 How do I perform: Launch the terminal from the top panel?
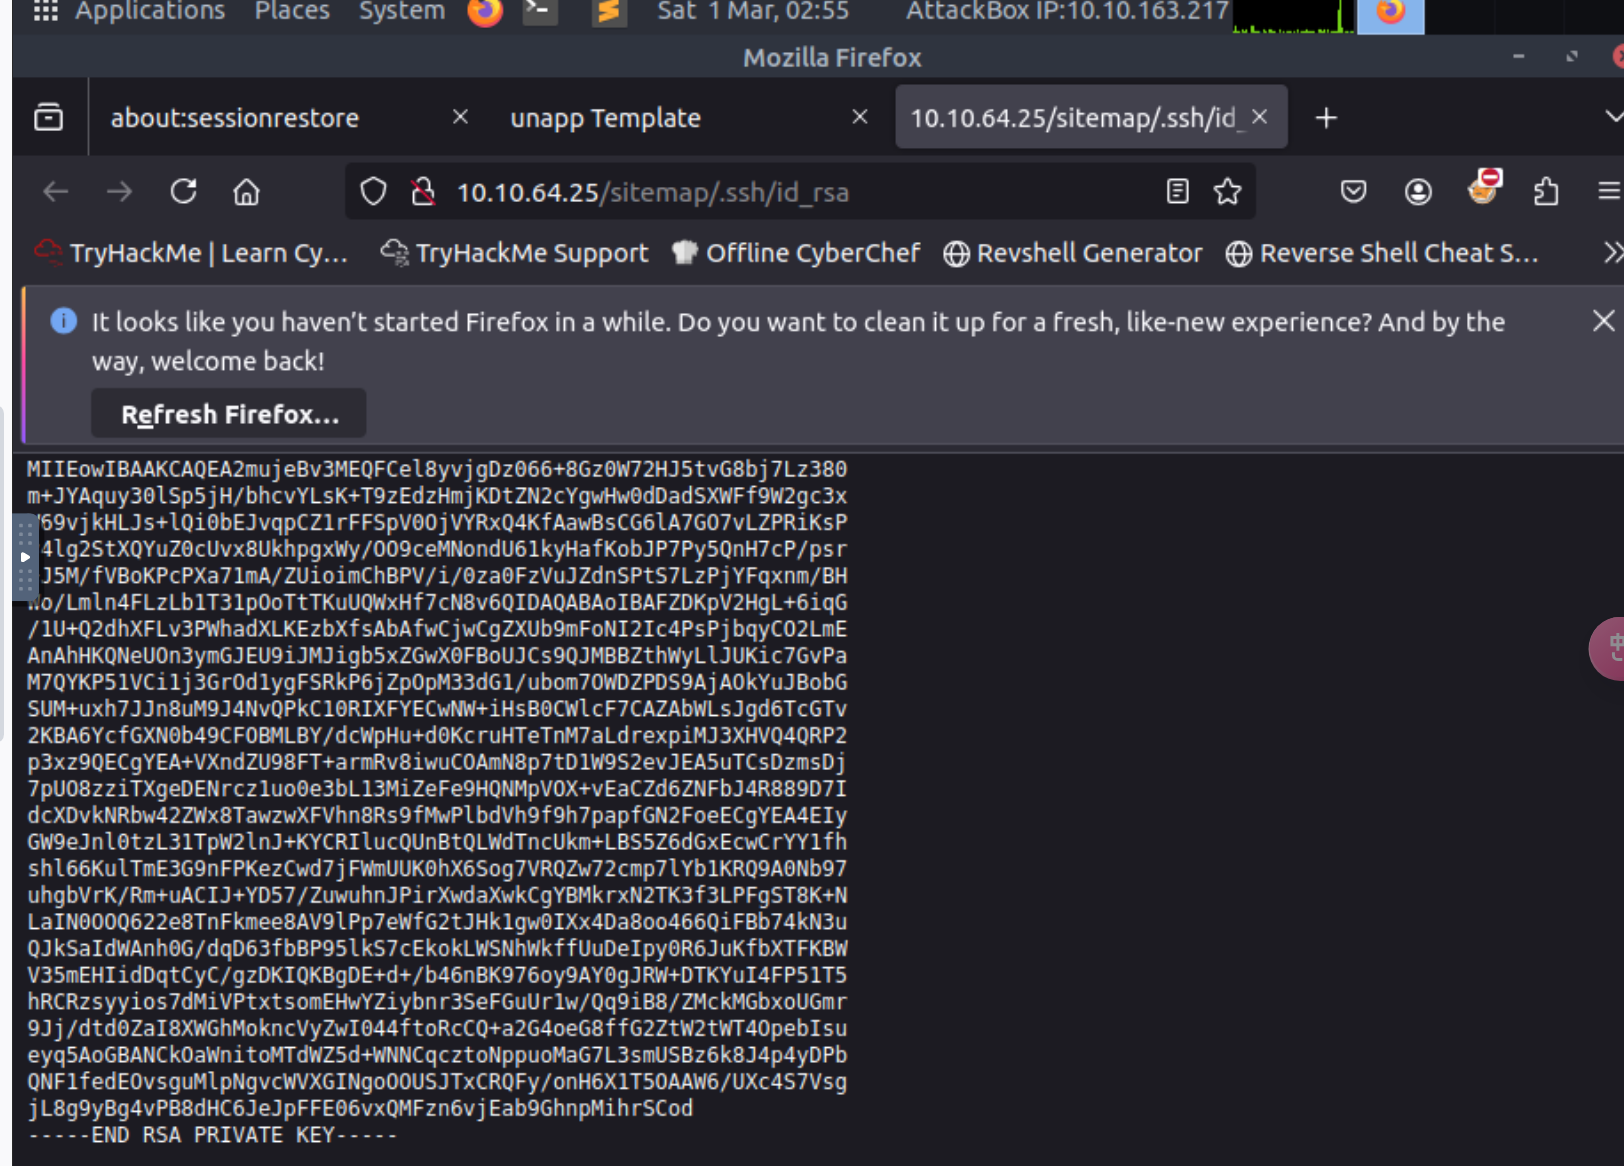click(540, 12)
